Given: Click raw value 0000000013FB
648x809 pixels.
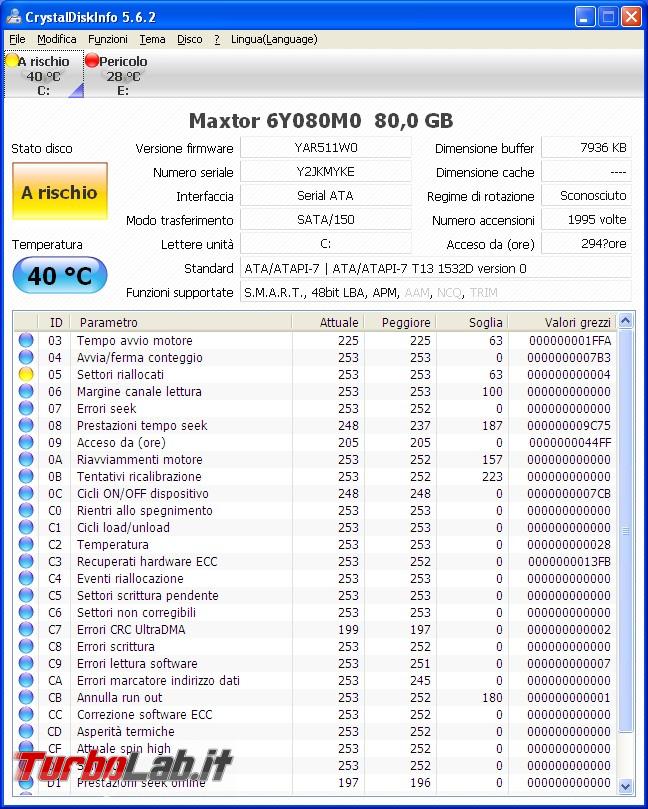Looking at the screenshot, I should click(570, 562).
